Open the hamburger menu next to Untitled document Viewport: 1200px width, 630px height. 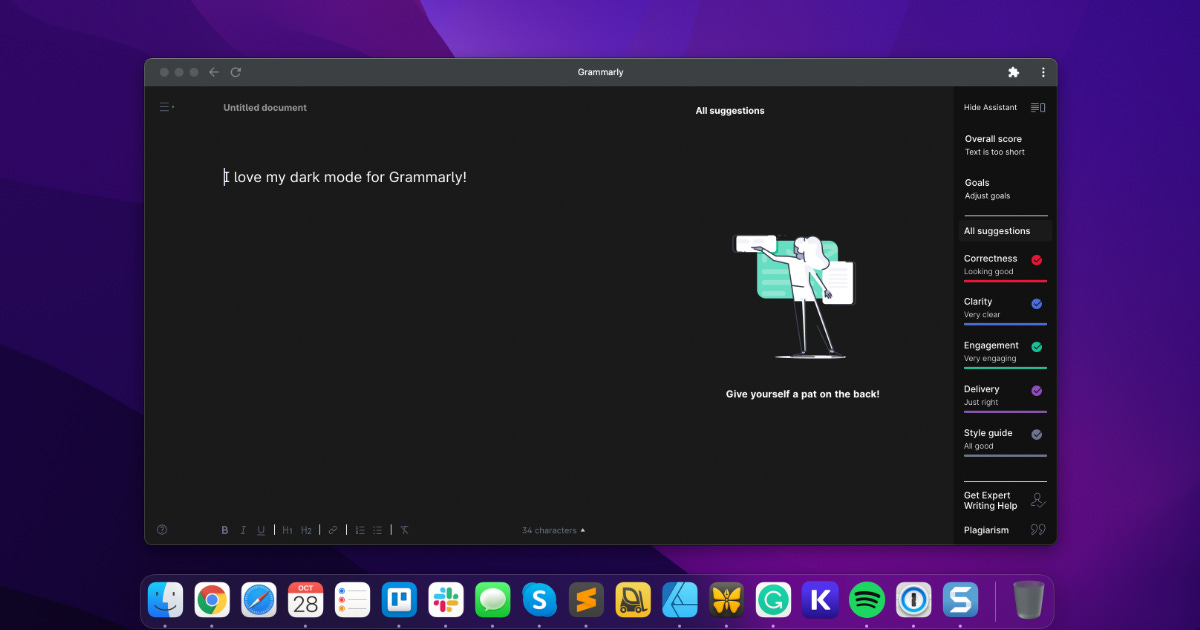[x=166, y=107]
